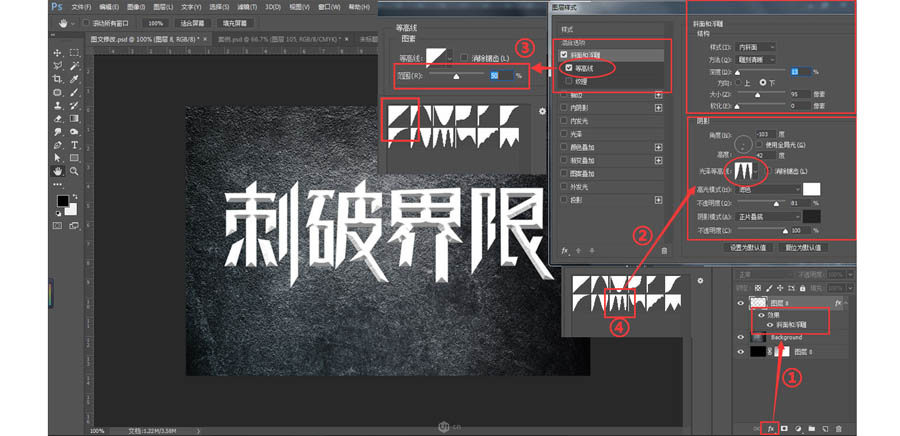The image size is (900, 436).
Task: Select the Hand tool in toolbox
Action: 57,171
